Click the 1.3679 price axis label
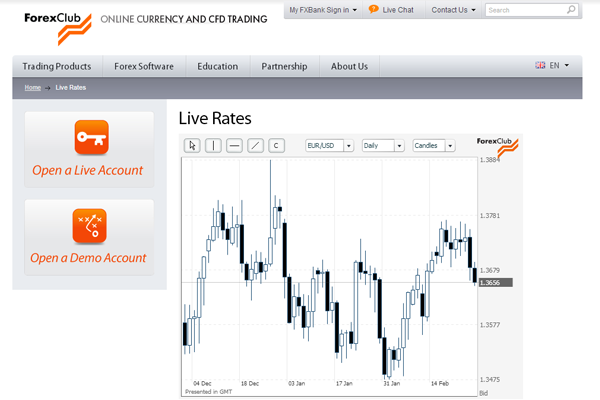The height and width of the screenshot is (400, 600). pos(490,270)
